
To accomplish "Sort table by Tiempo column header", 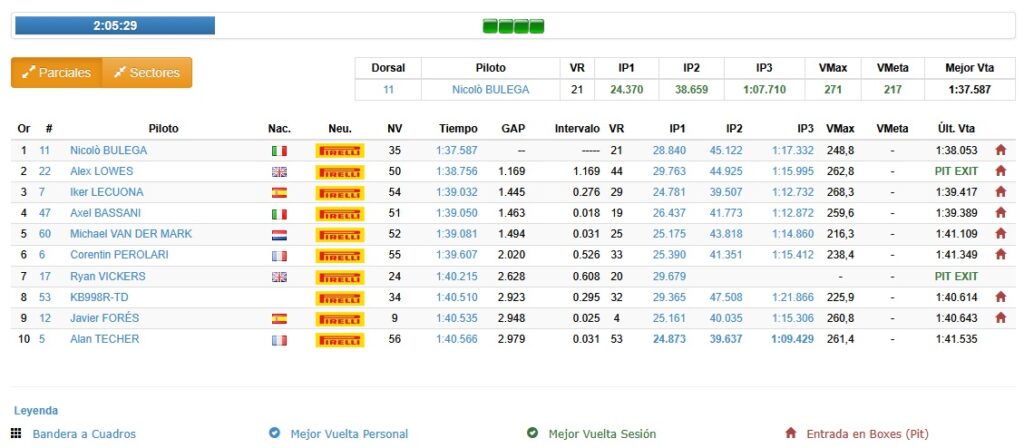I will tap(458, 129).
